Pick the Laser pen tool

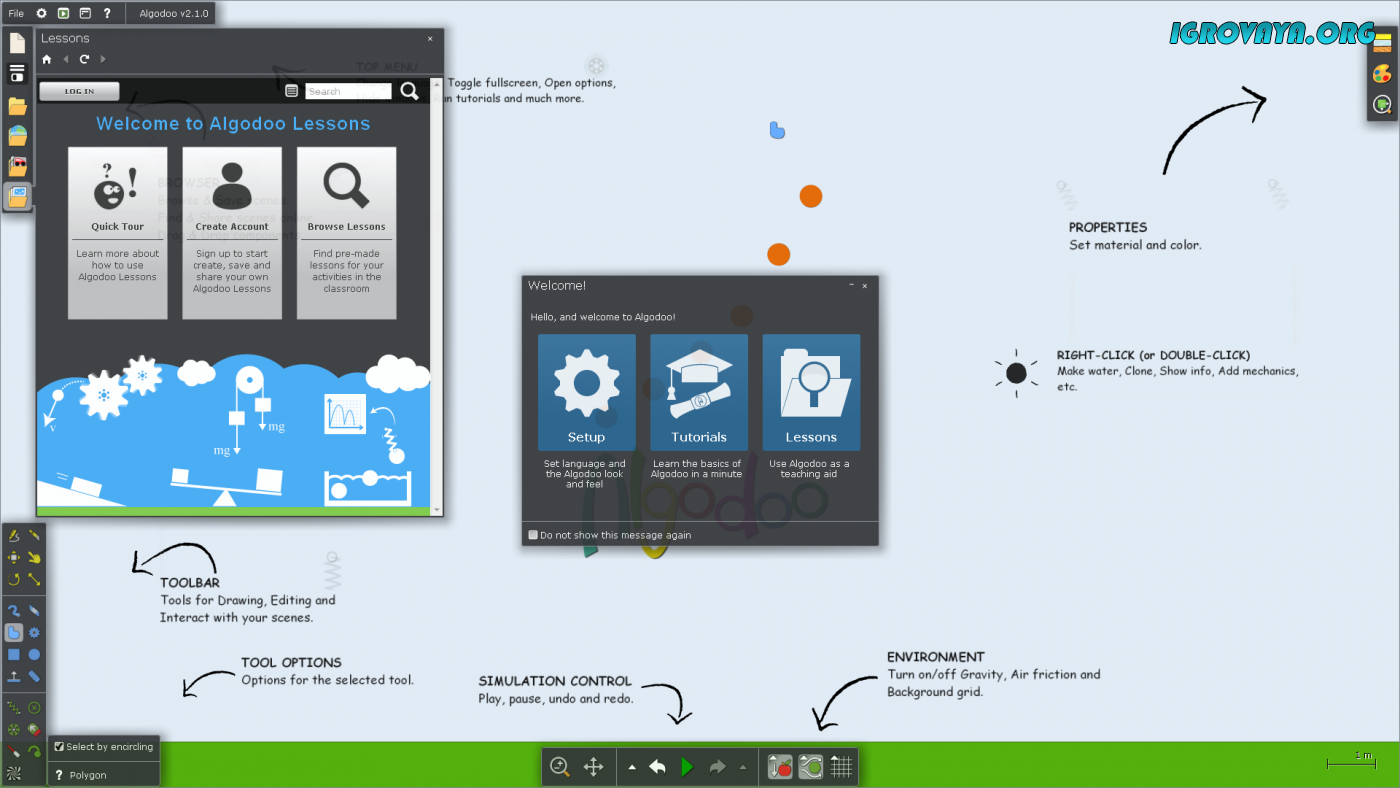[14, 751]
